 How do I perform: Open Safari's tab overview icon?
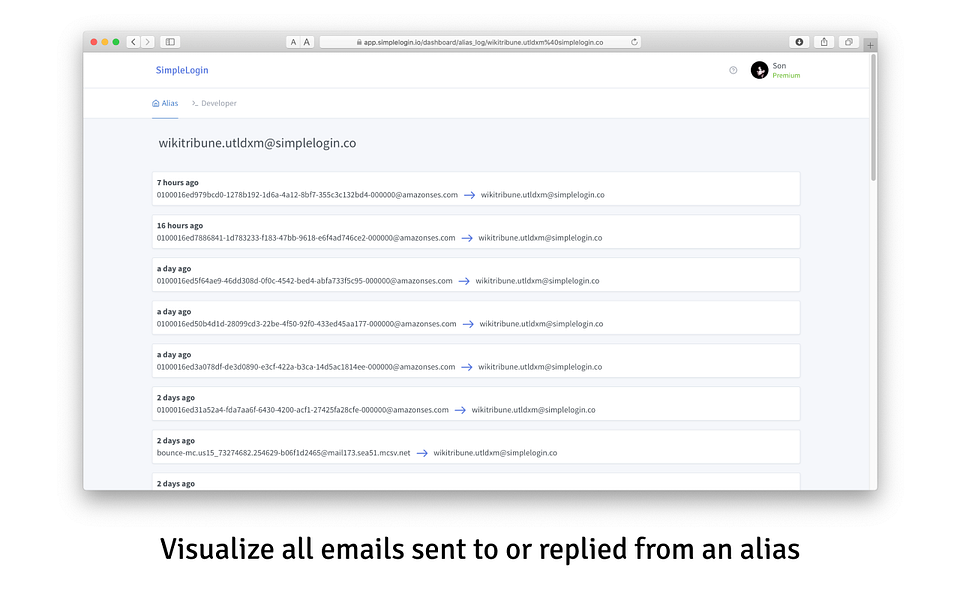coord(848,43)
